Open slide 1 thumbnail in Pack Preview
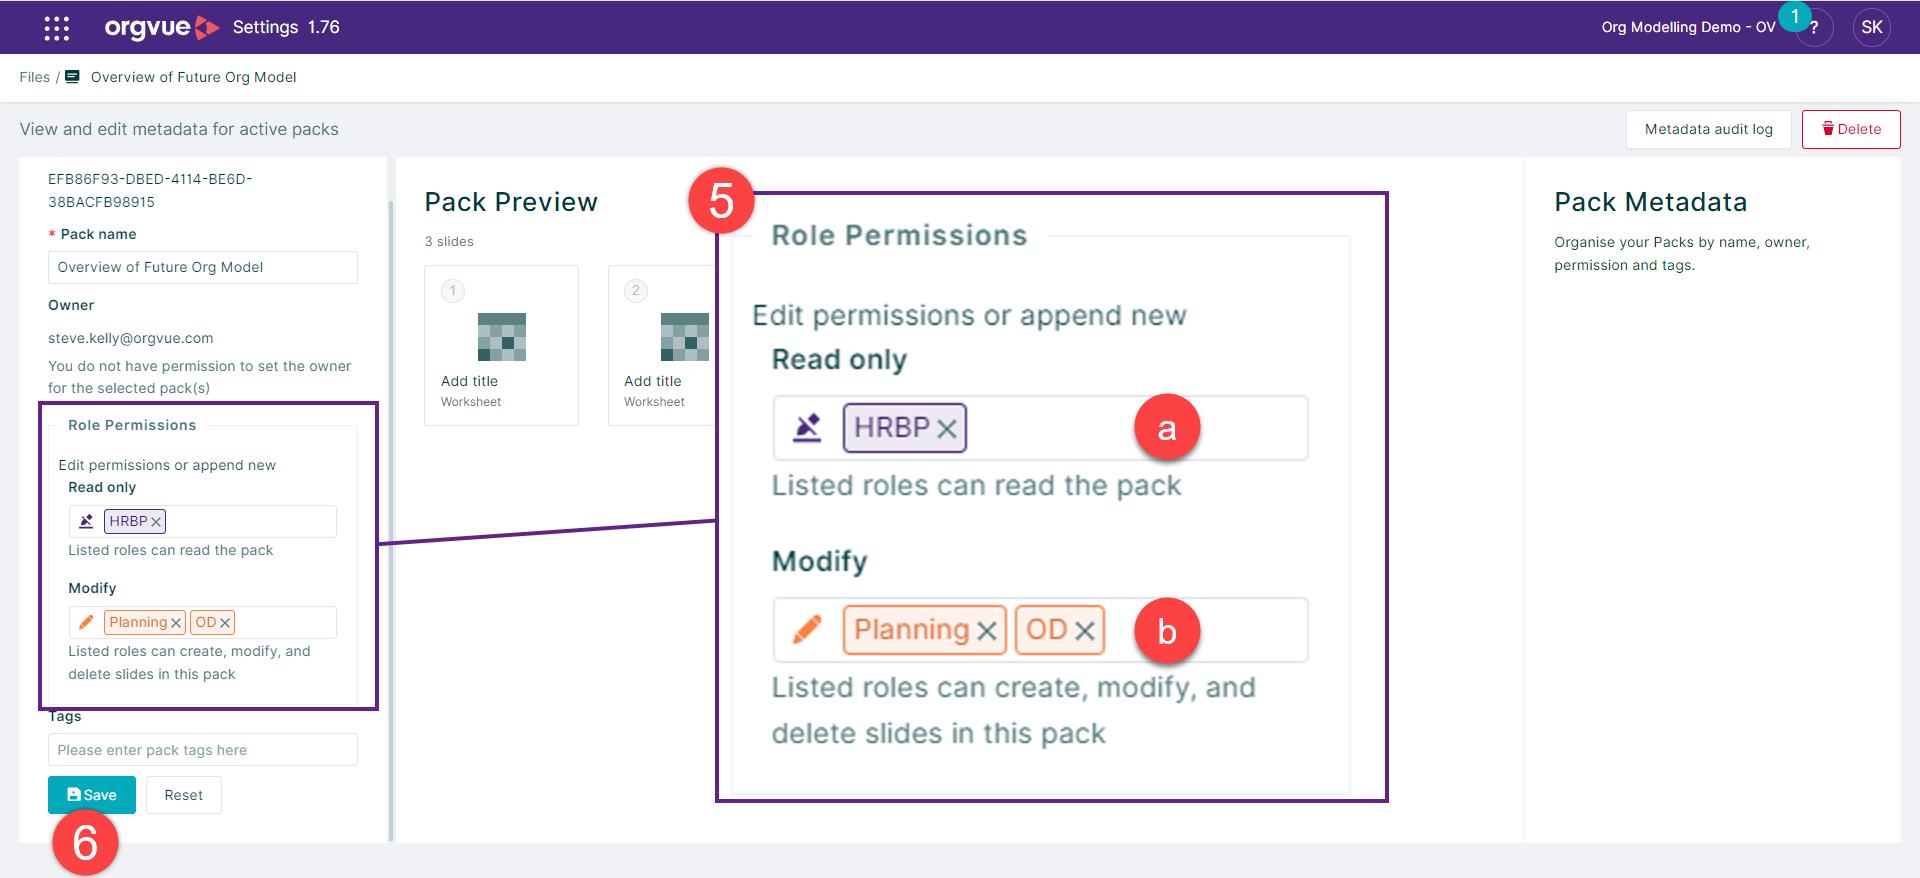1920x878 pixels. click(x=502, y=345)
